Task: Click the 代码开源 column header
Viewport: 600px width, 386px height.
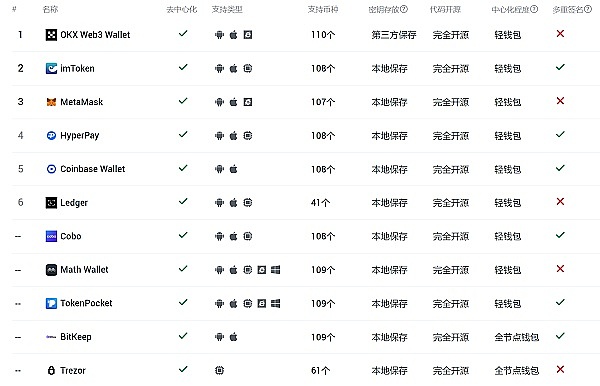Action: point(445,9)
